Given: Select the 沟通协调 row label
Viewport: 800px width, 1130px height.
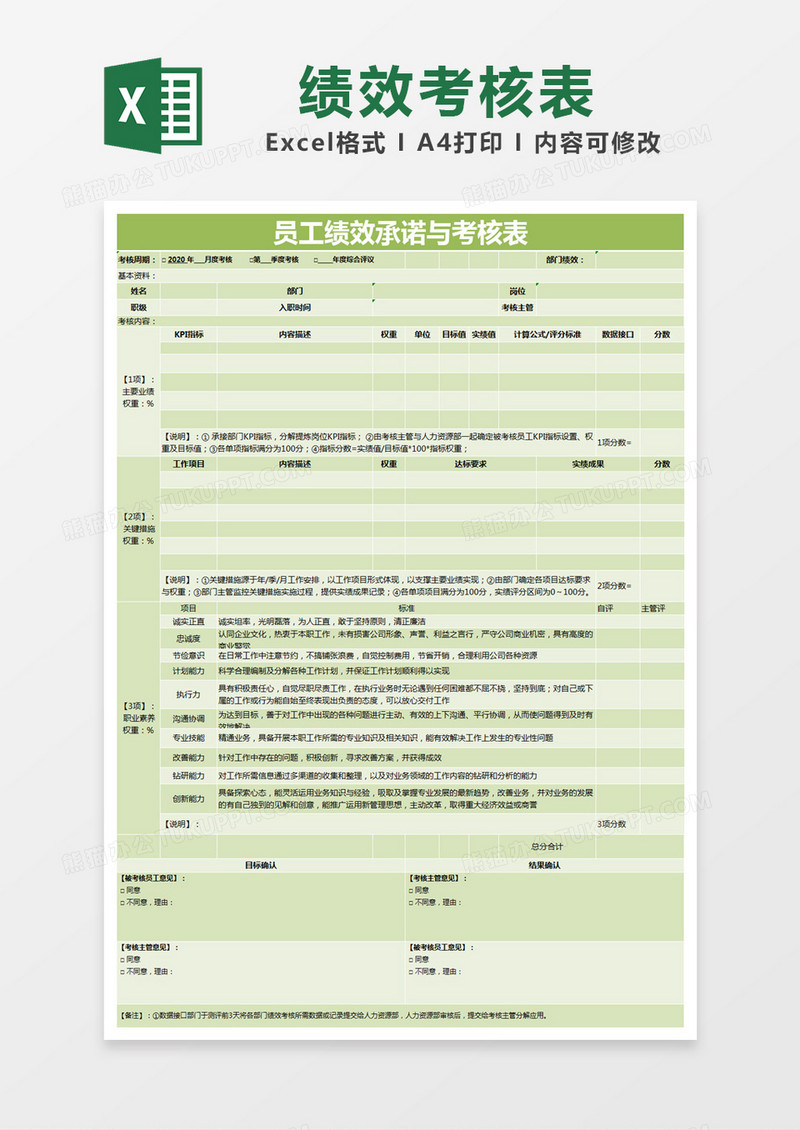Looking at the screenshot, I should (x=189, y=719).
